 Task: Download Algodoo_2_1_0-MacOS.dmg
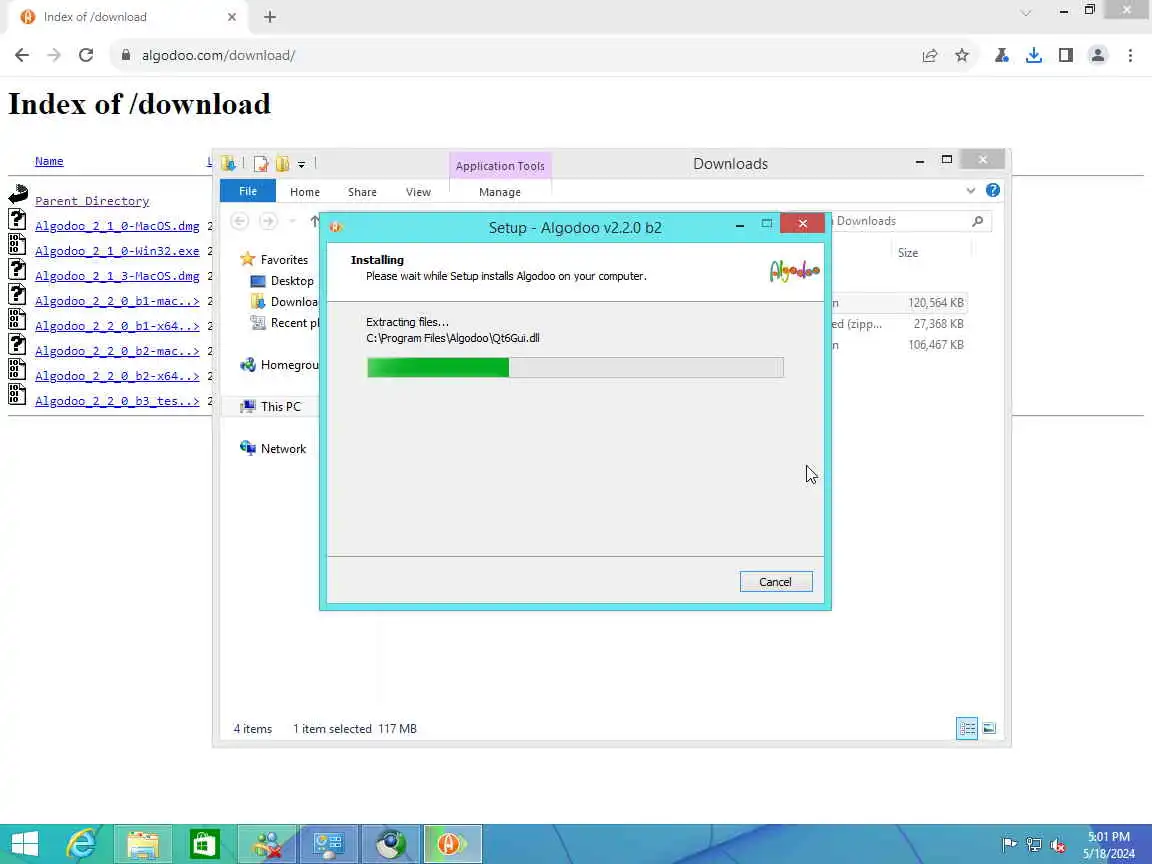[x=117, y=226]
